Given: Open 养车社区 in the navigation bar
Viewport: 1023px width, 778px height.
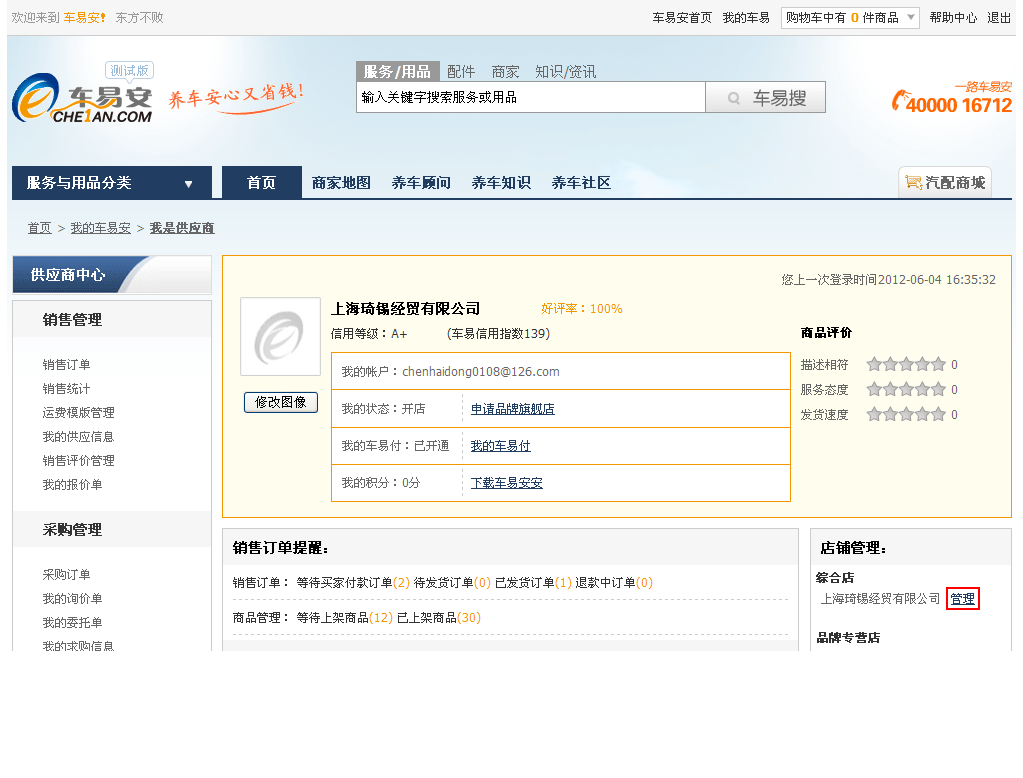Looking at the screenshot, I should (x=581, y=183).
